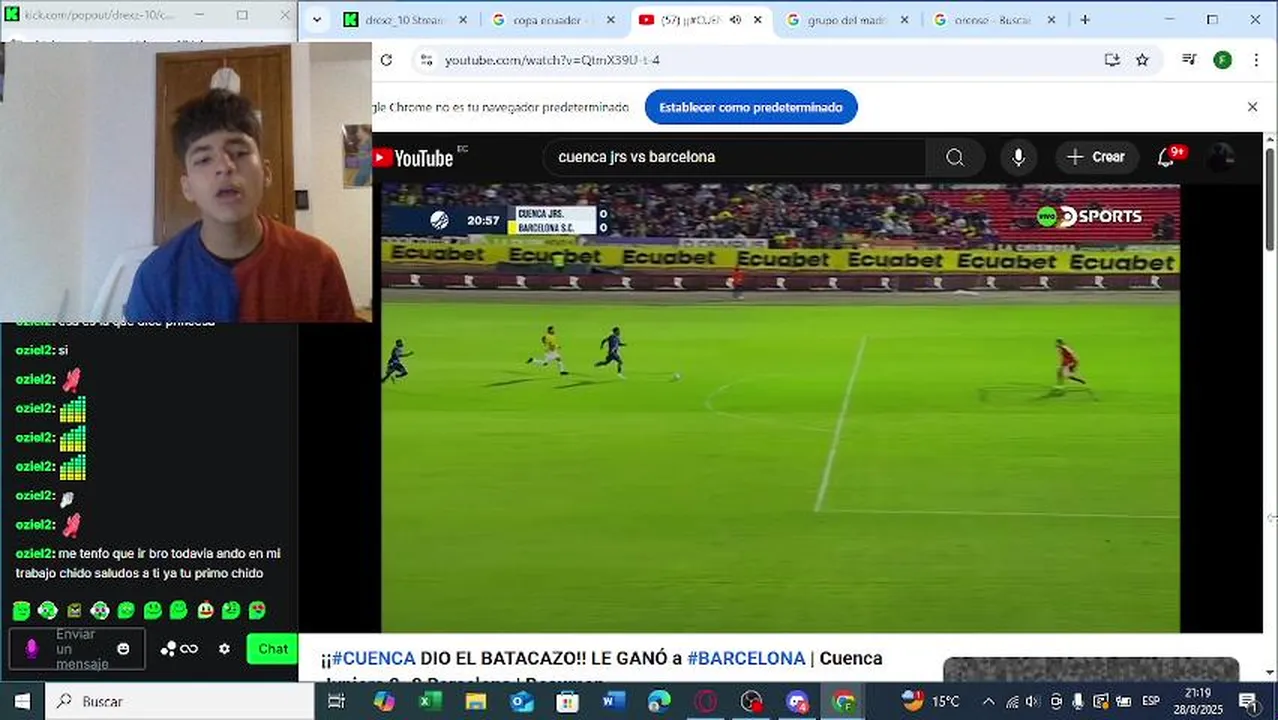Click the Windows Buscar search box
Image resolution: width=1278 pixels, height=720 pixels.
181,701
